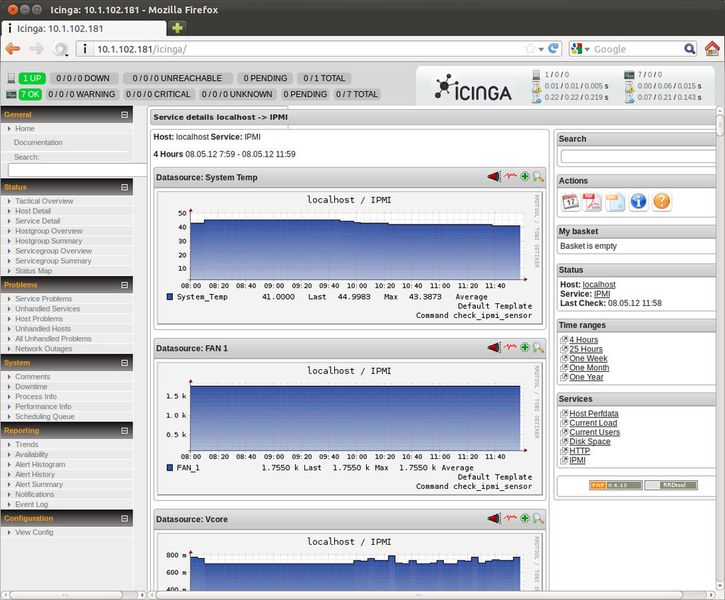This screenshot has width=725, height=600.
Task: Add Vcore graph to basket
Action: coord(524,518)
